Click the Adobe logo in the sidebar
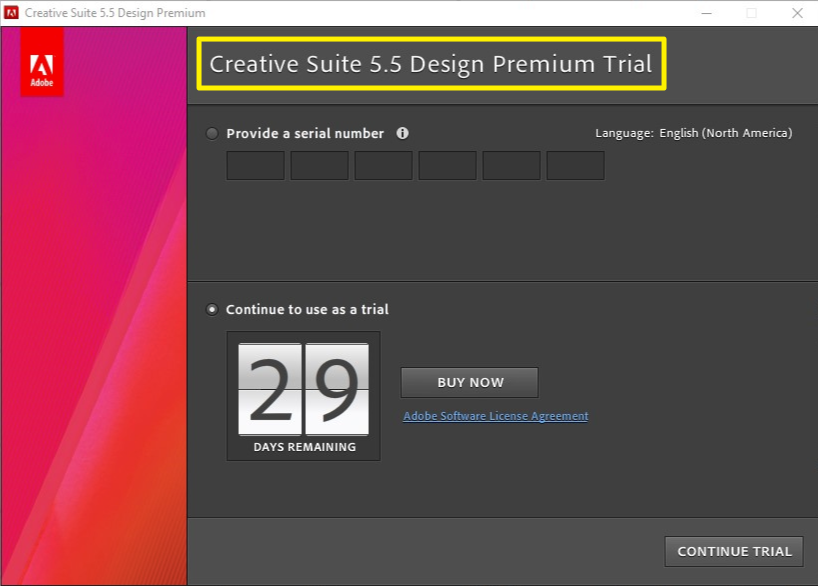The width and height of the screenshot is (818, 586). pos(42,62)
